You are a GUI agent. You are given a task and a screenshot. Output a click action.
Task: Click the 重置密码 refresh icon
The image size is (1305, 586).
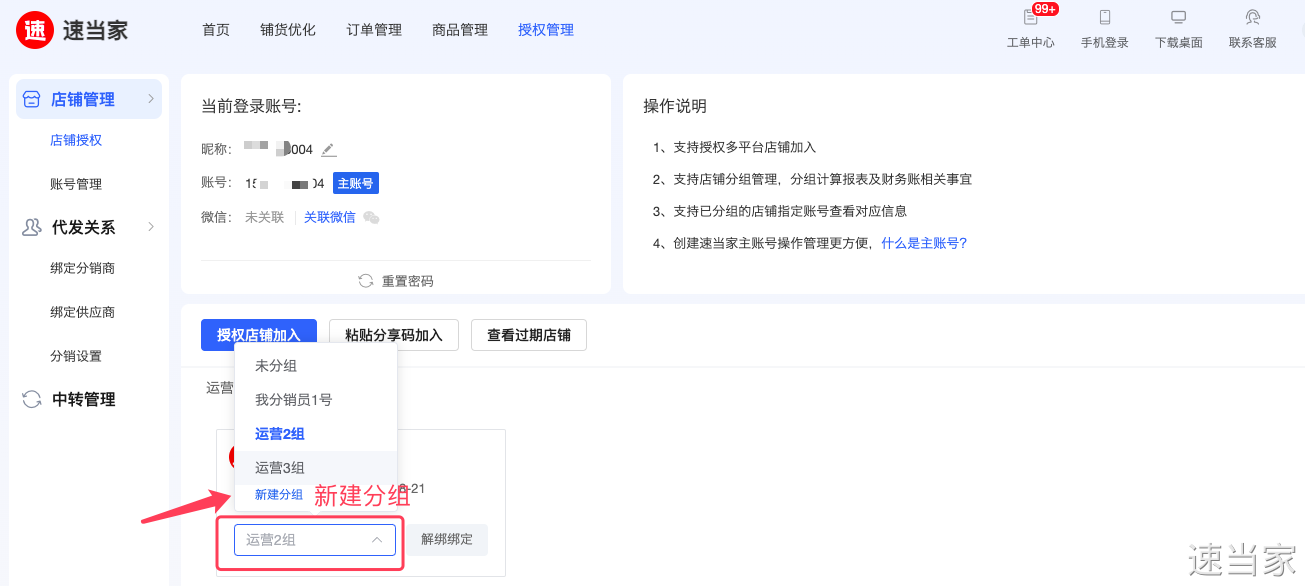pos(366,281)
